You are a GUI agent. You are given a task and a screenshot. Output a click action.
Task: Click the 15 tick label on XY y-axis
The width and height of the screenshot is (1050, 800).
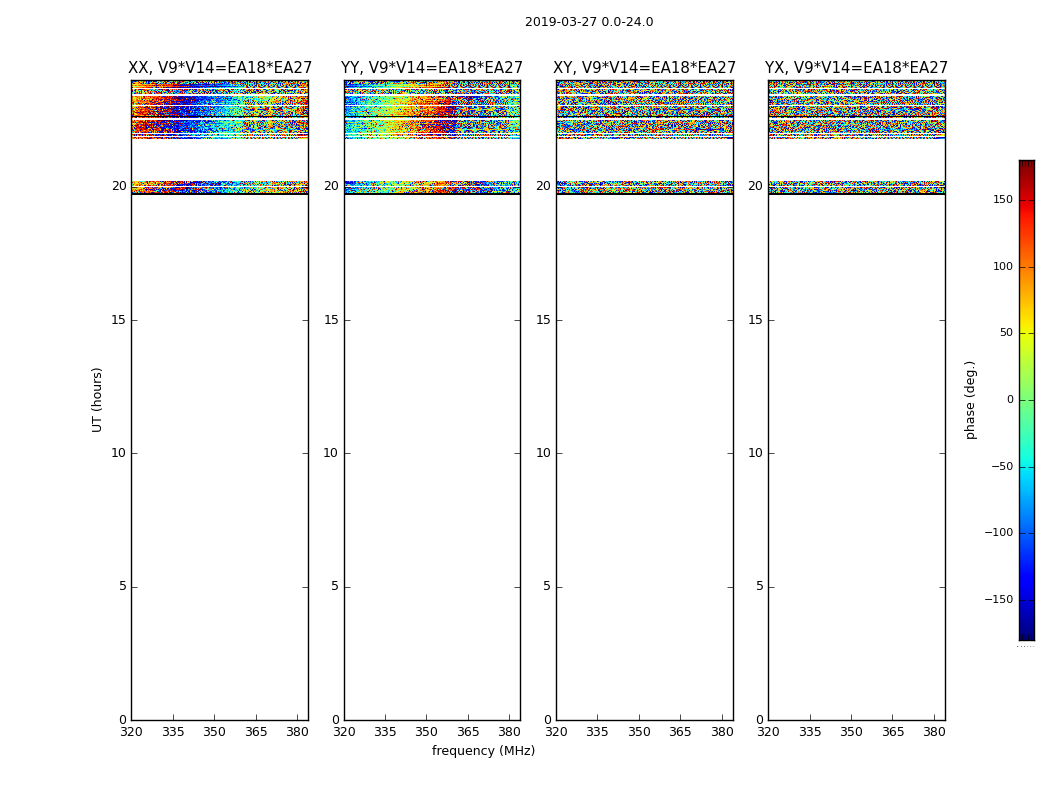(543, 320)
